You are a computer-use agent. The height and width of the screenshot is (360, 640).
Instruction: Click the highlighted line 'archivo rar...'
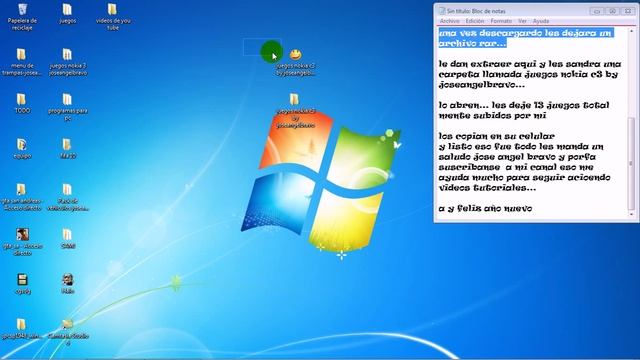click(x=473, y=43)
